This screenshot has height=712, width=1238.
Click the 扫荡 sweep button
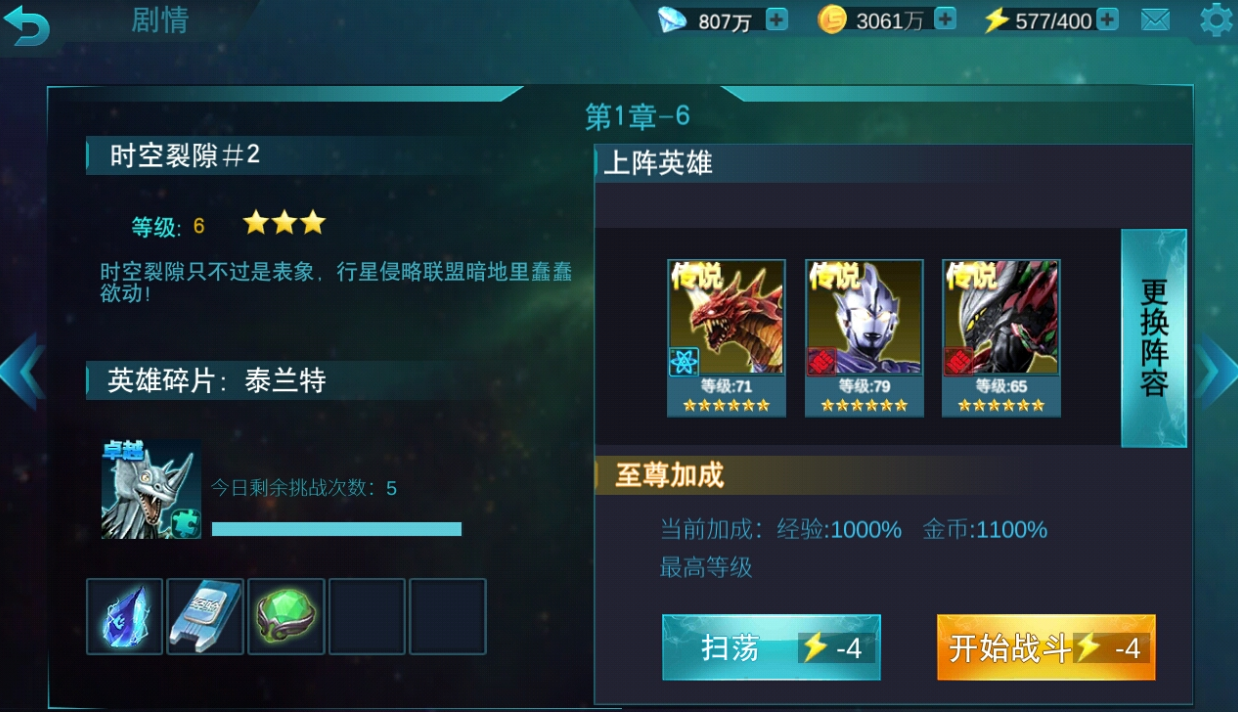(771, 648)
